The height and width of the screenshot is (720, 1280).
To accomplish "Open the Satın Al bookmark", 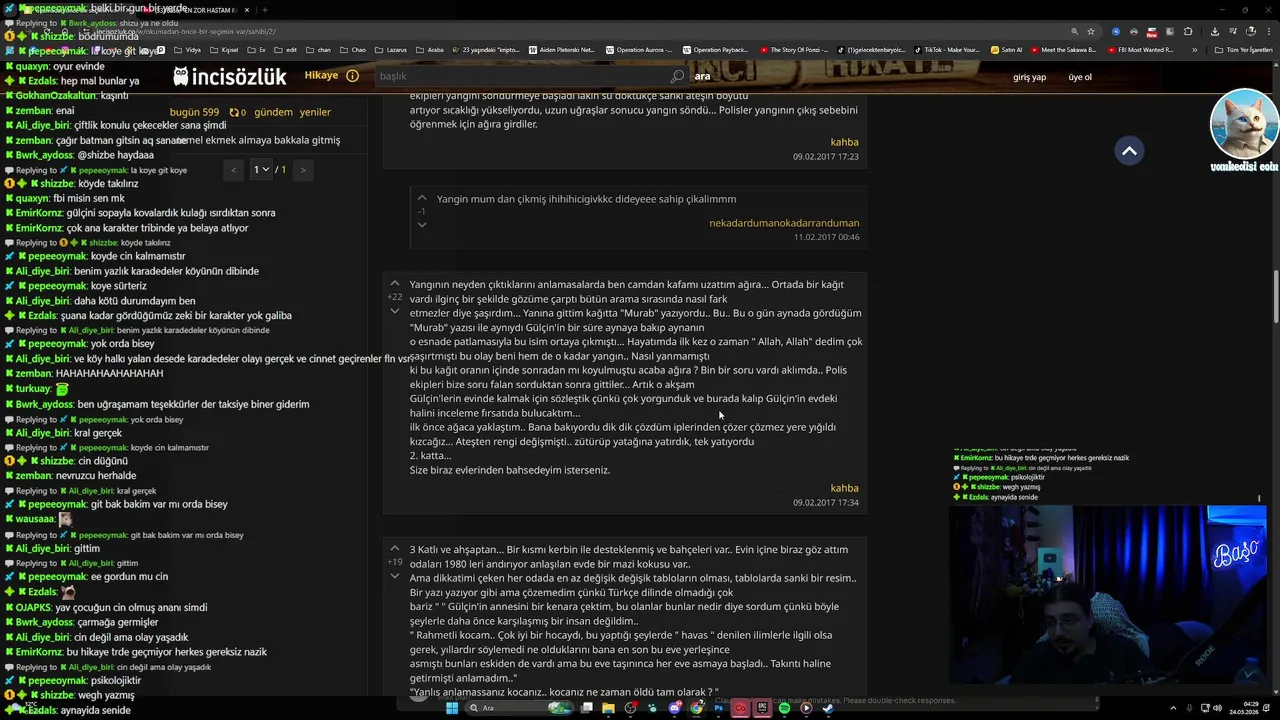I will pos(1007,49).
